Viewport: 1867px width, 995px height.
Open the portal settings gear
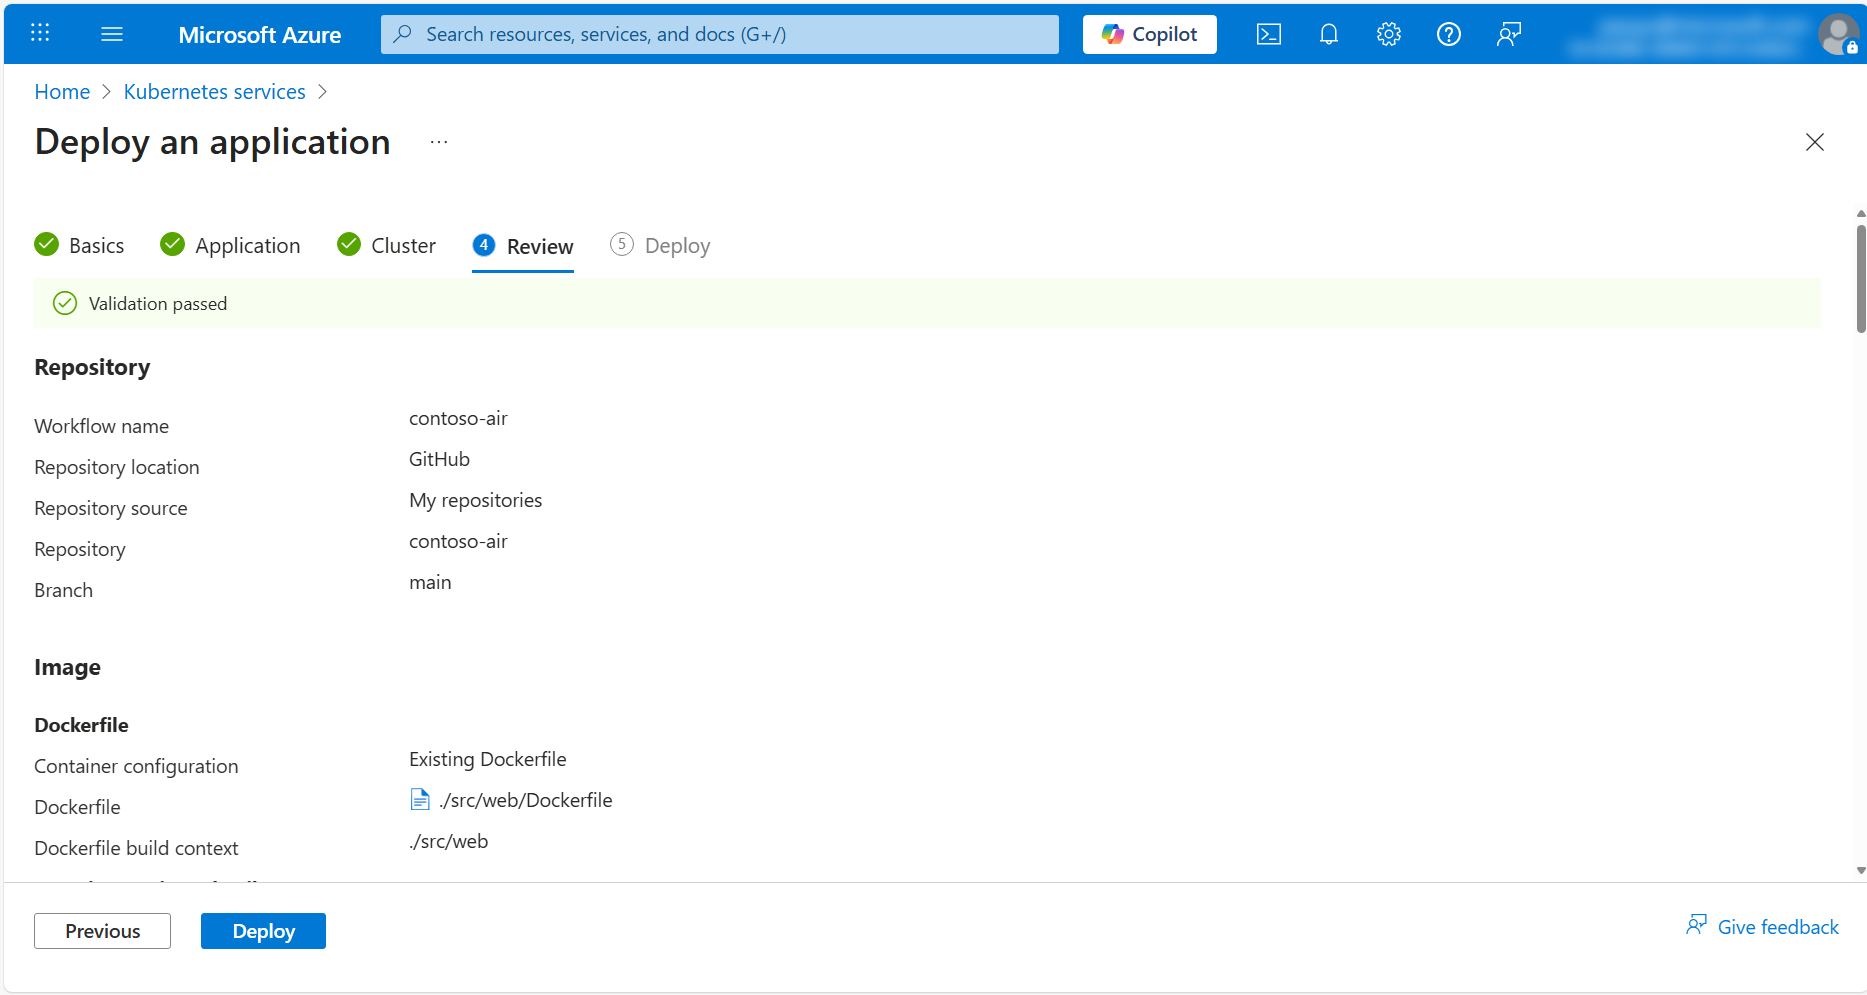point(1388,33)
